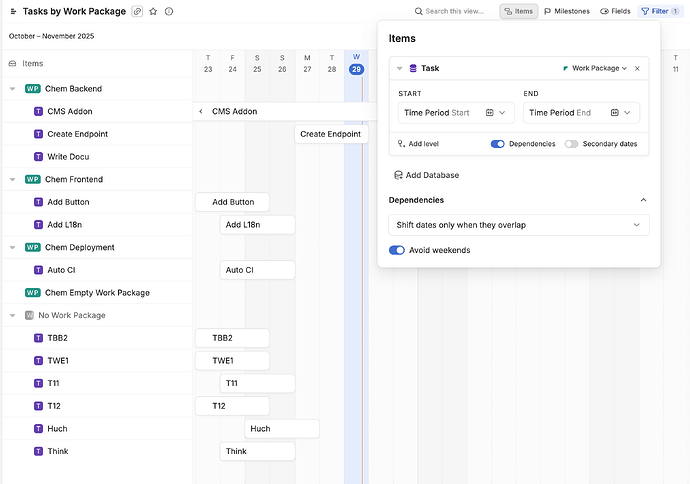Select Write Docu in the item list

[x=68, y=157]
